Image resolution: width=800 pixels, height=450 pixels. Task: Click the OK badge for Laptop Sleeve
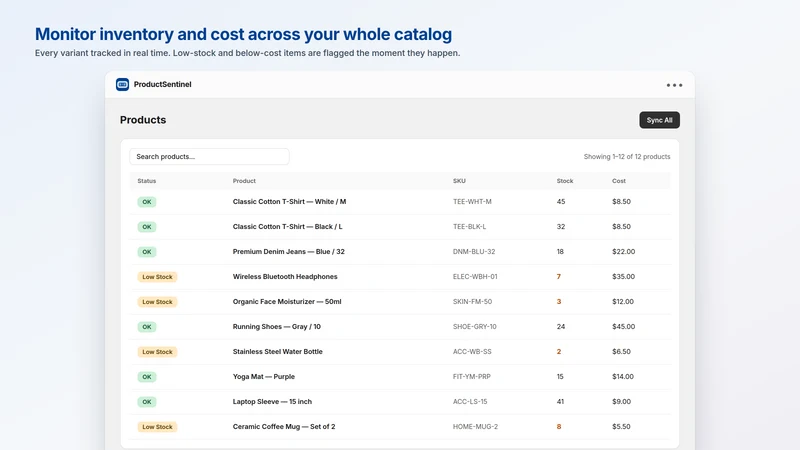[x=146, y=402]
